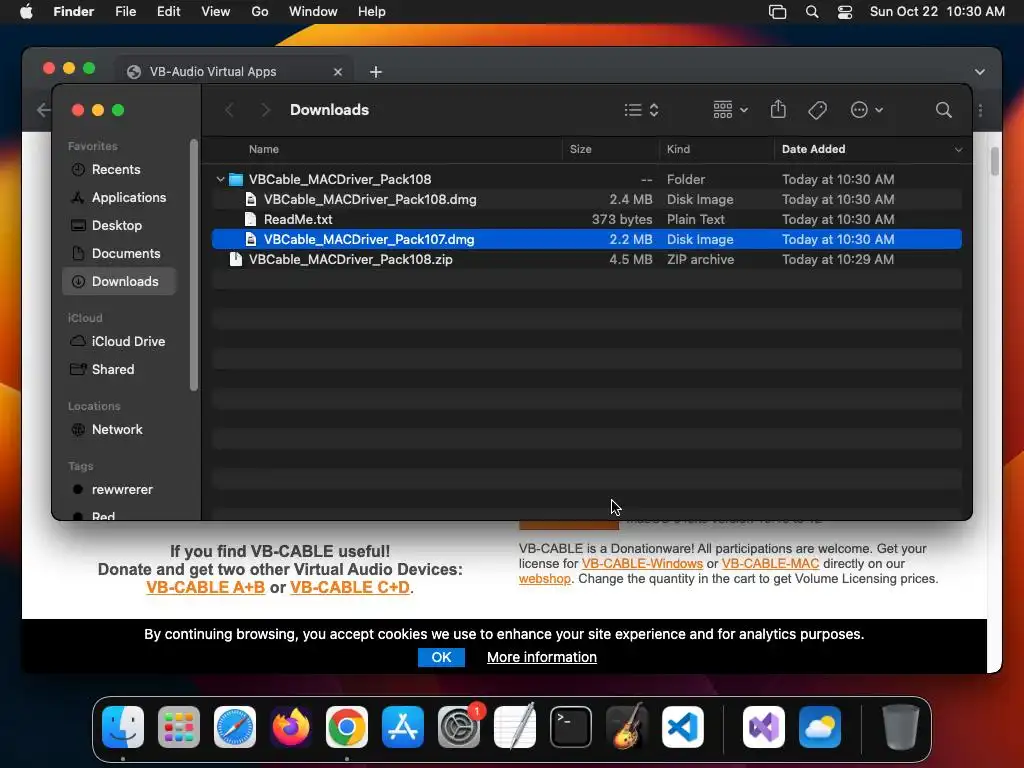Screen dimensions: 1024x768
Task: Open Documents in the sidebar
Action: coord(118,254)
